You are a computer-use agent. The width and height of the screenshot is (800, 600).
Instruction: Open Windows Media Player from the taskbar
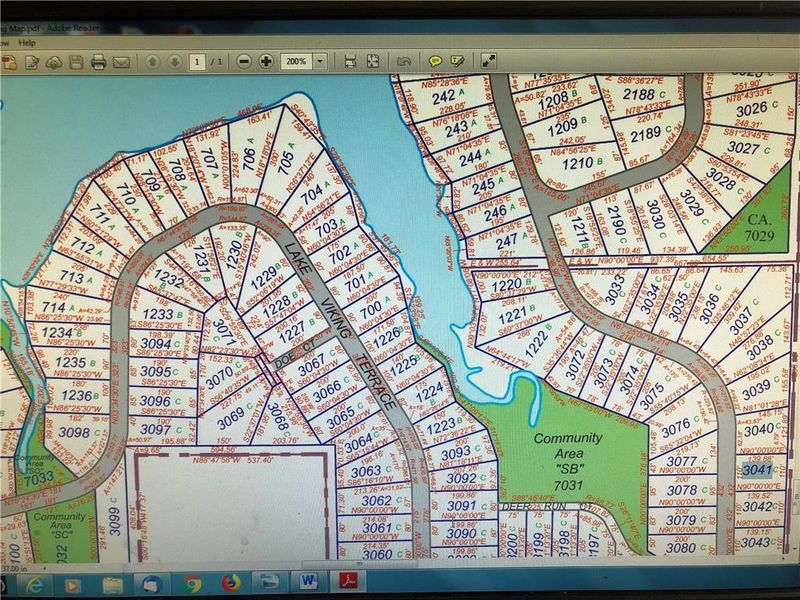[72, 585]
